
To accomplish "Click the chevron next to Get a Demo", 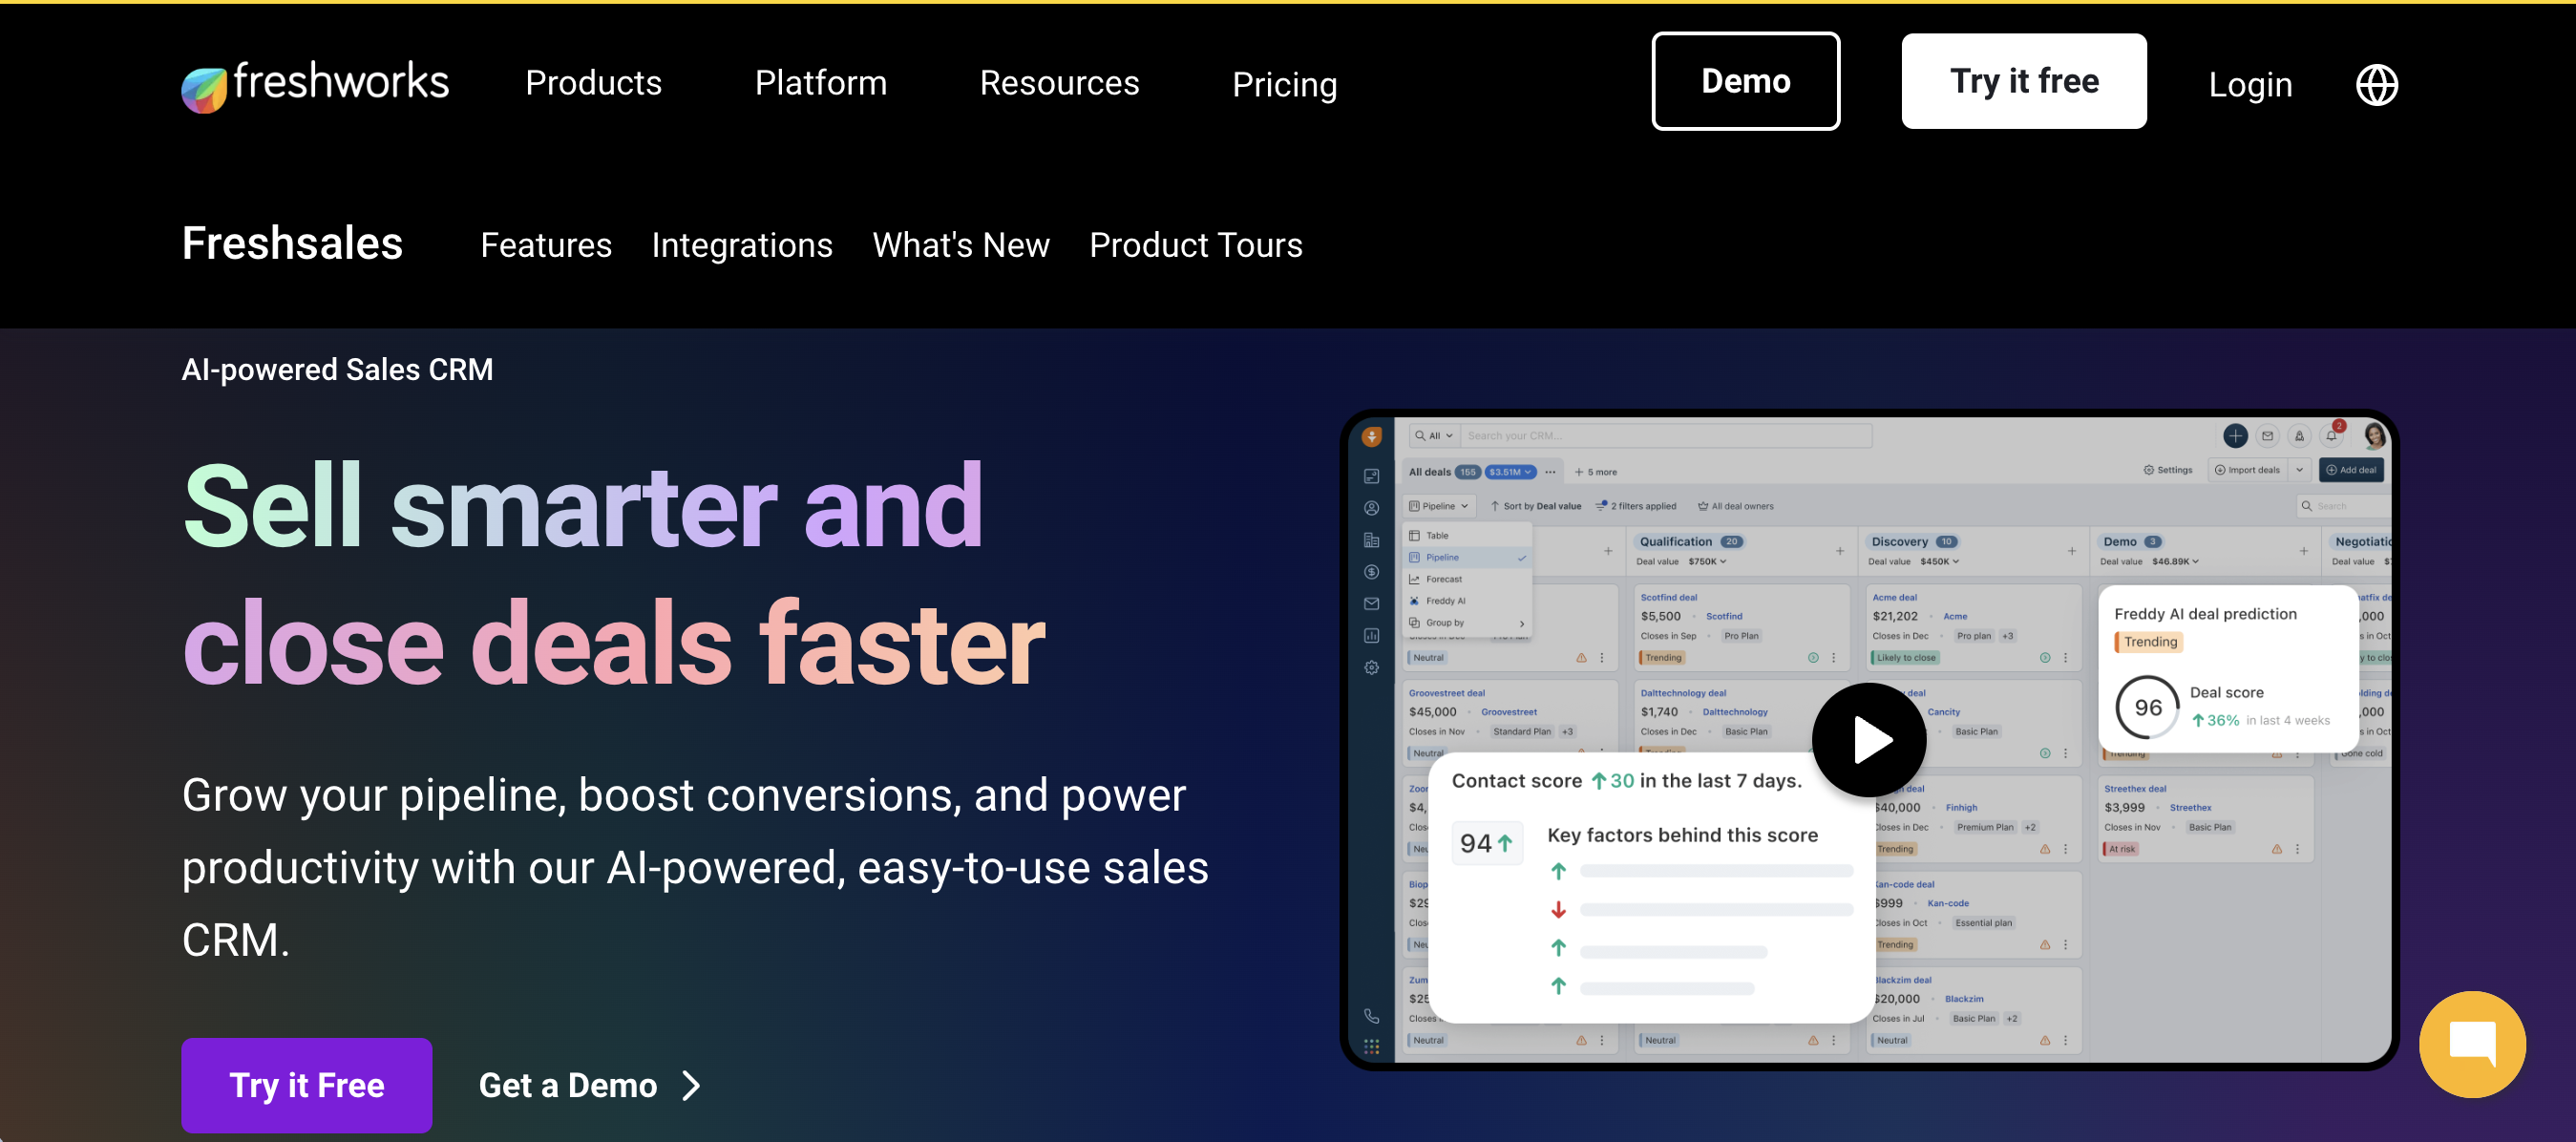I will [x=691, y=1085].
